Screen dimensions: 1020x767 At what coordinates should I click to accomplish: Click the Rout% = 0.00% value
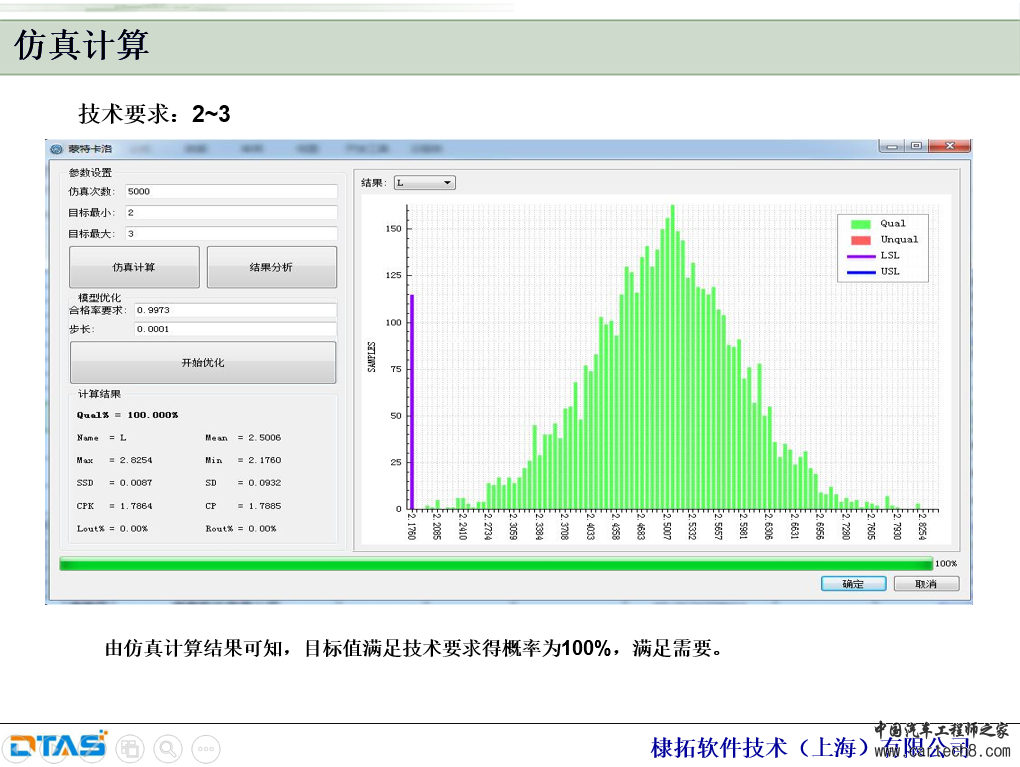coord(241,529)
